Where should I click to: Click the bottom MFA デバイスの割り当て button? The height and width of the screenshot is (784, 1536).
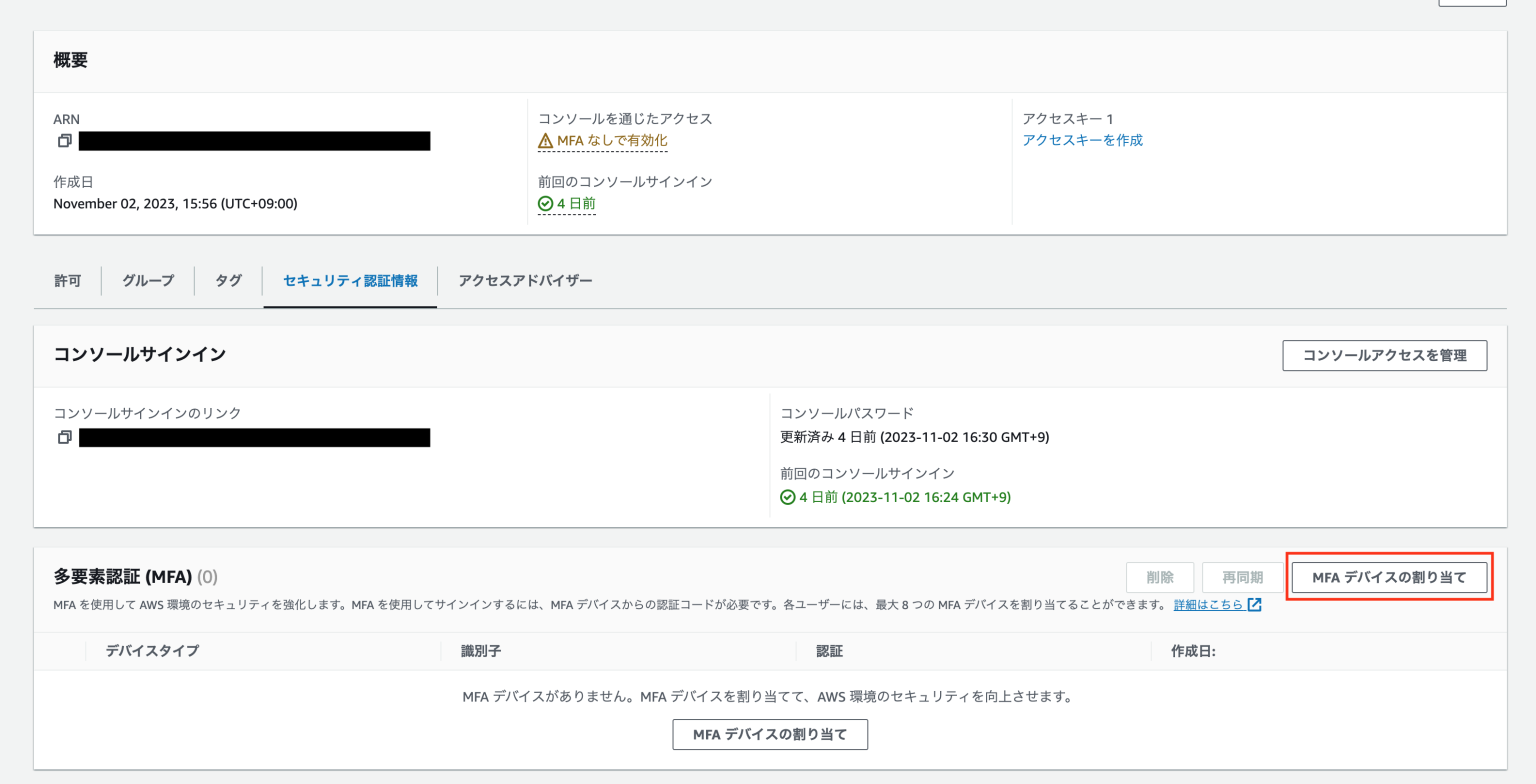pyautogui.click(x=770, y=734)
